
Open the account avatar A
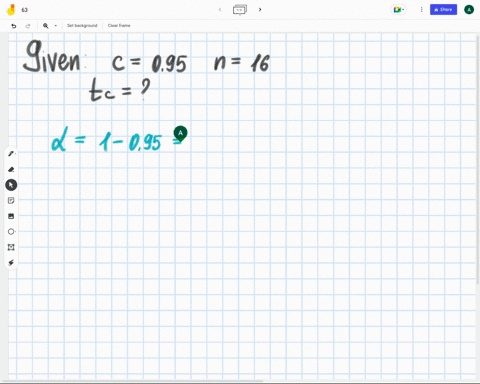(469, 10)
